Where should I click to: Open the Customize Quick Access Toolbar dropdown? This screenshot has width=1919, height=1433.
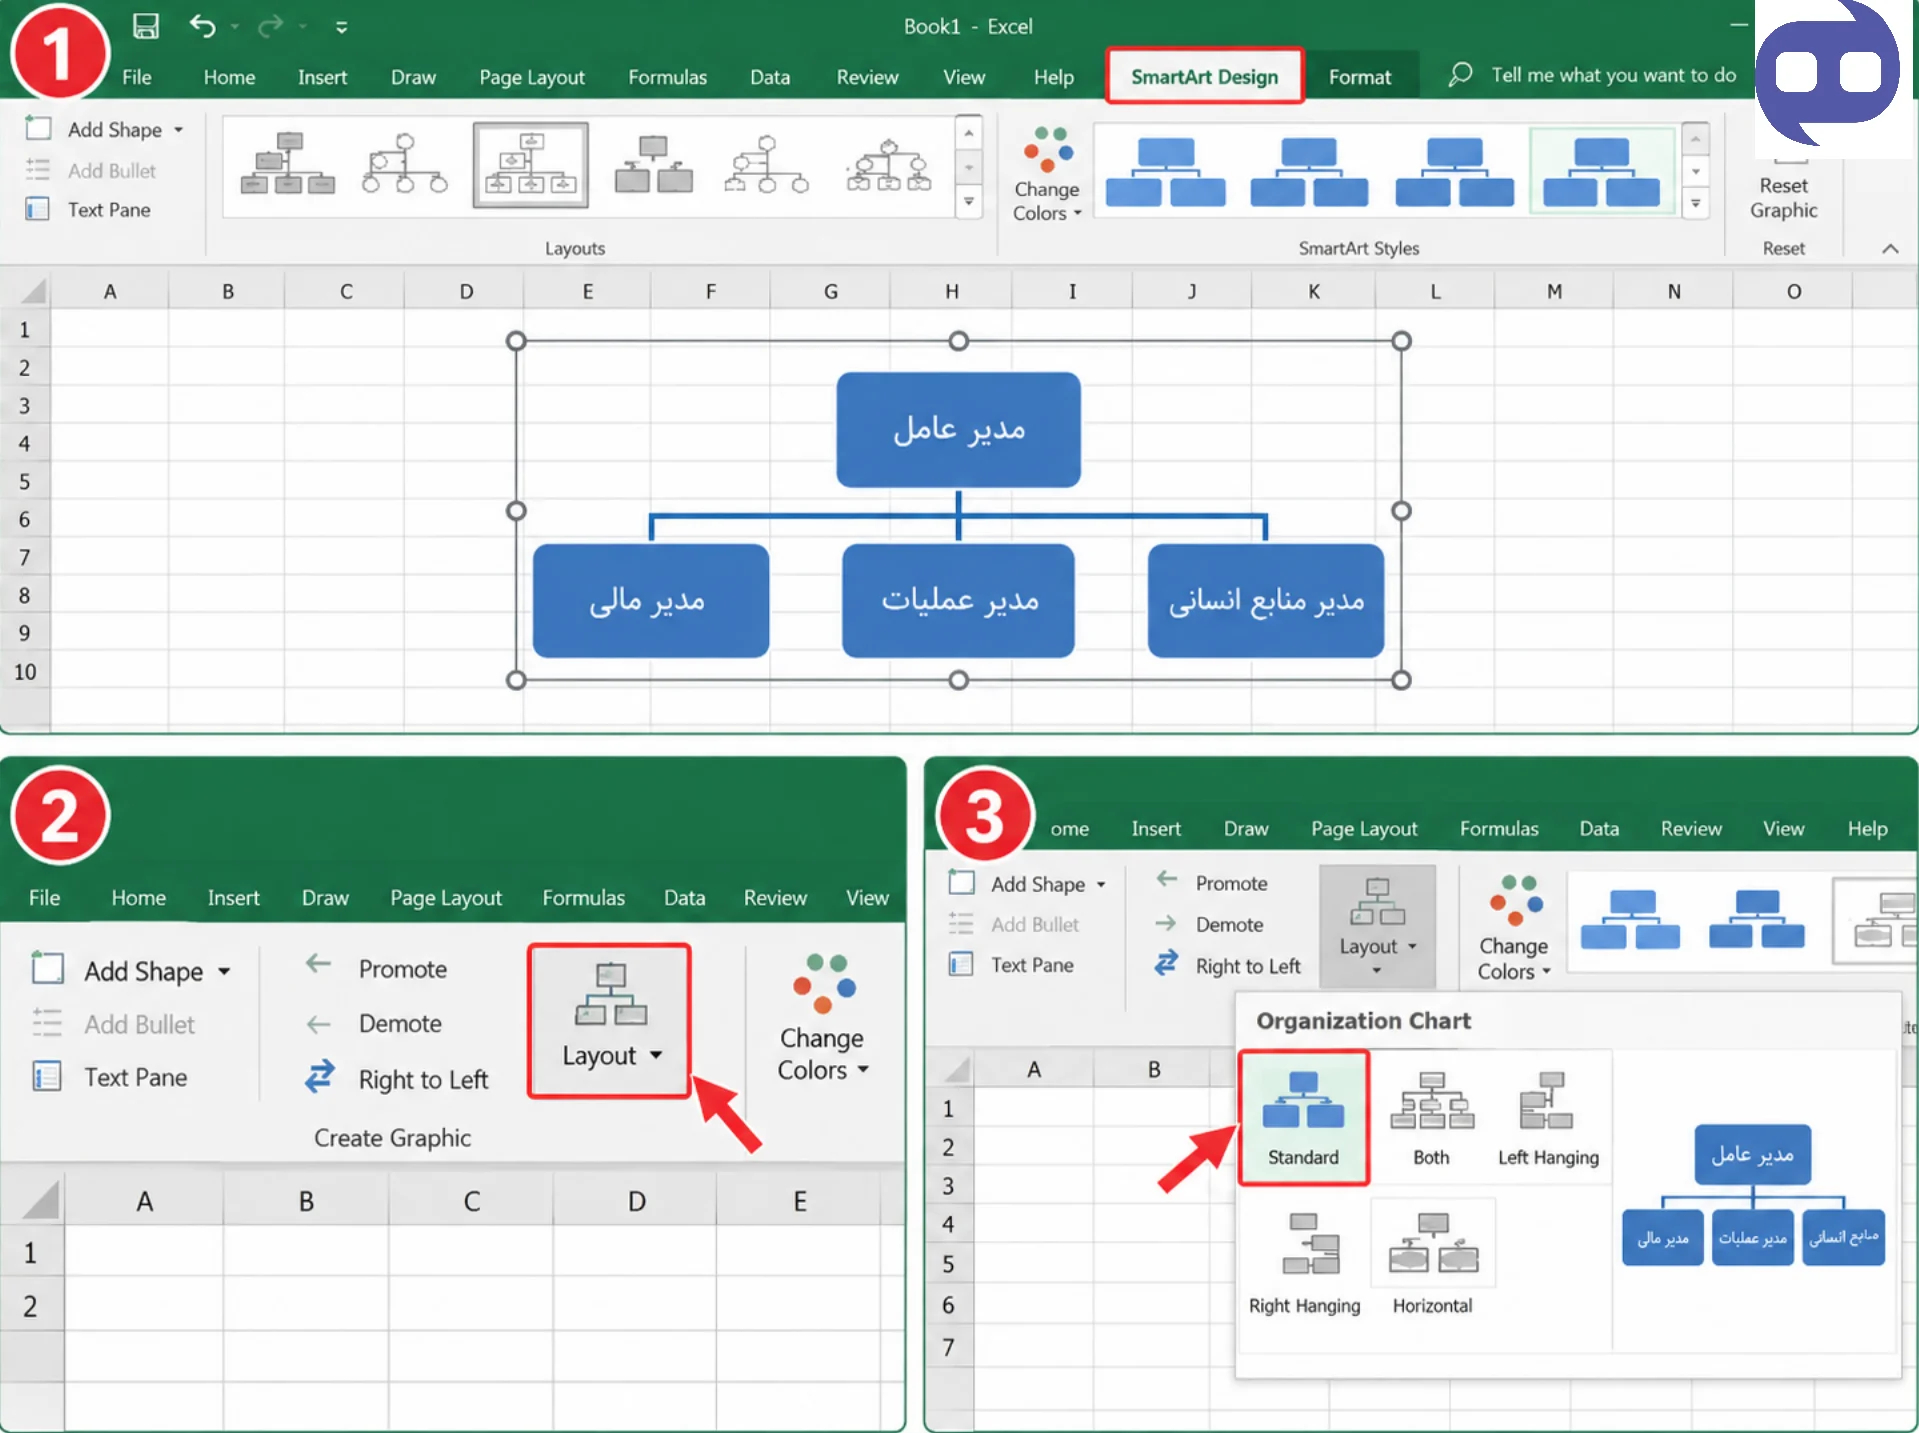[342, 27]
